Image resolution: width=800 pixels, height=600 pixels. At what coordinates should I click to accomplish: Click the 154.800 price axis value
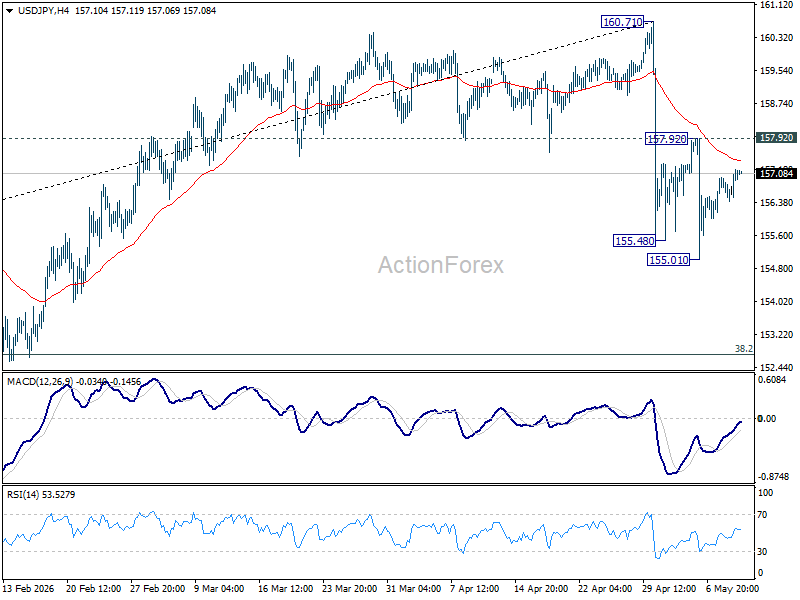[777, 269]
